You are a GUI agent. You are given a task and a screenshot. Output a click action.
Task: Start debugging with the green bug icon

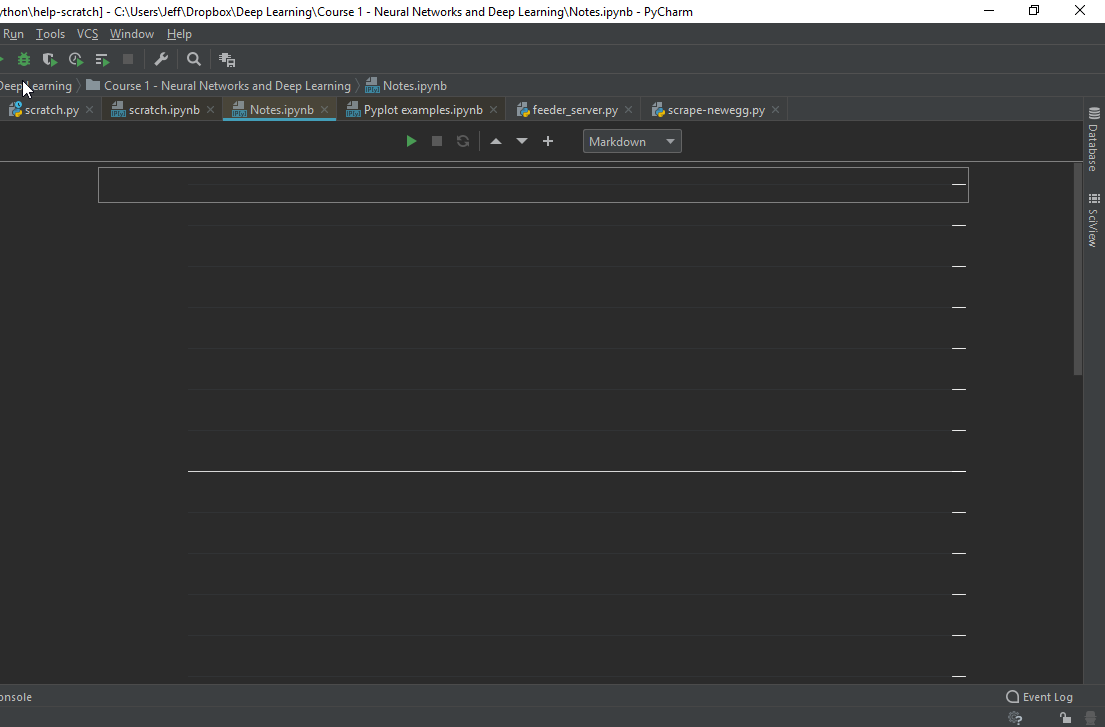24,60
